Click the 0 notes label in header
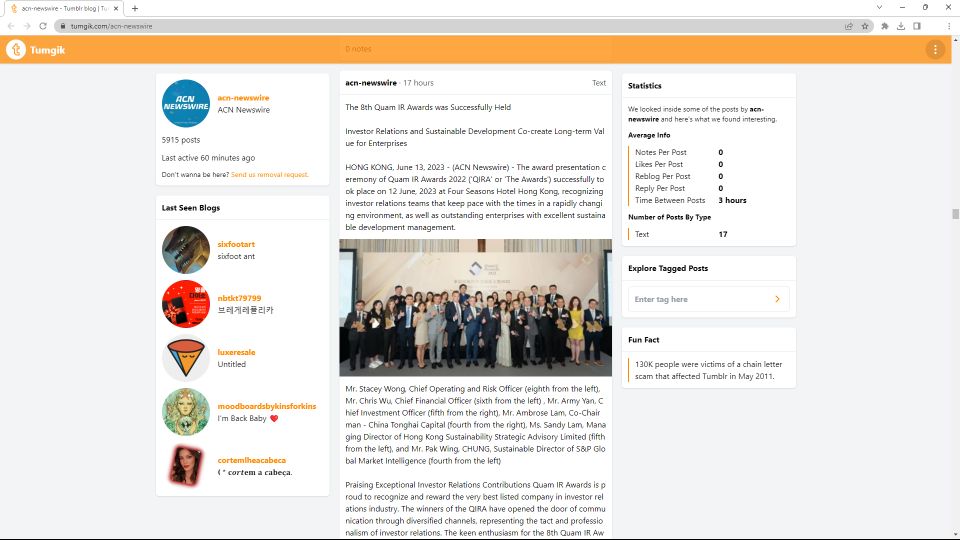 click(x=358, y=49)
